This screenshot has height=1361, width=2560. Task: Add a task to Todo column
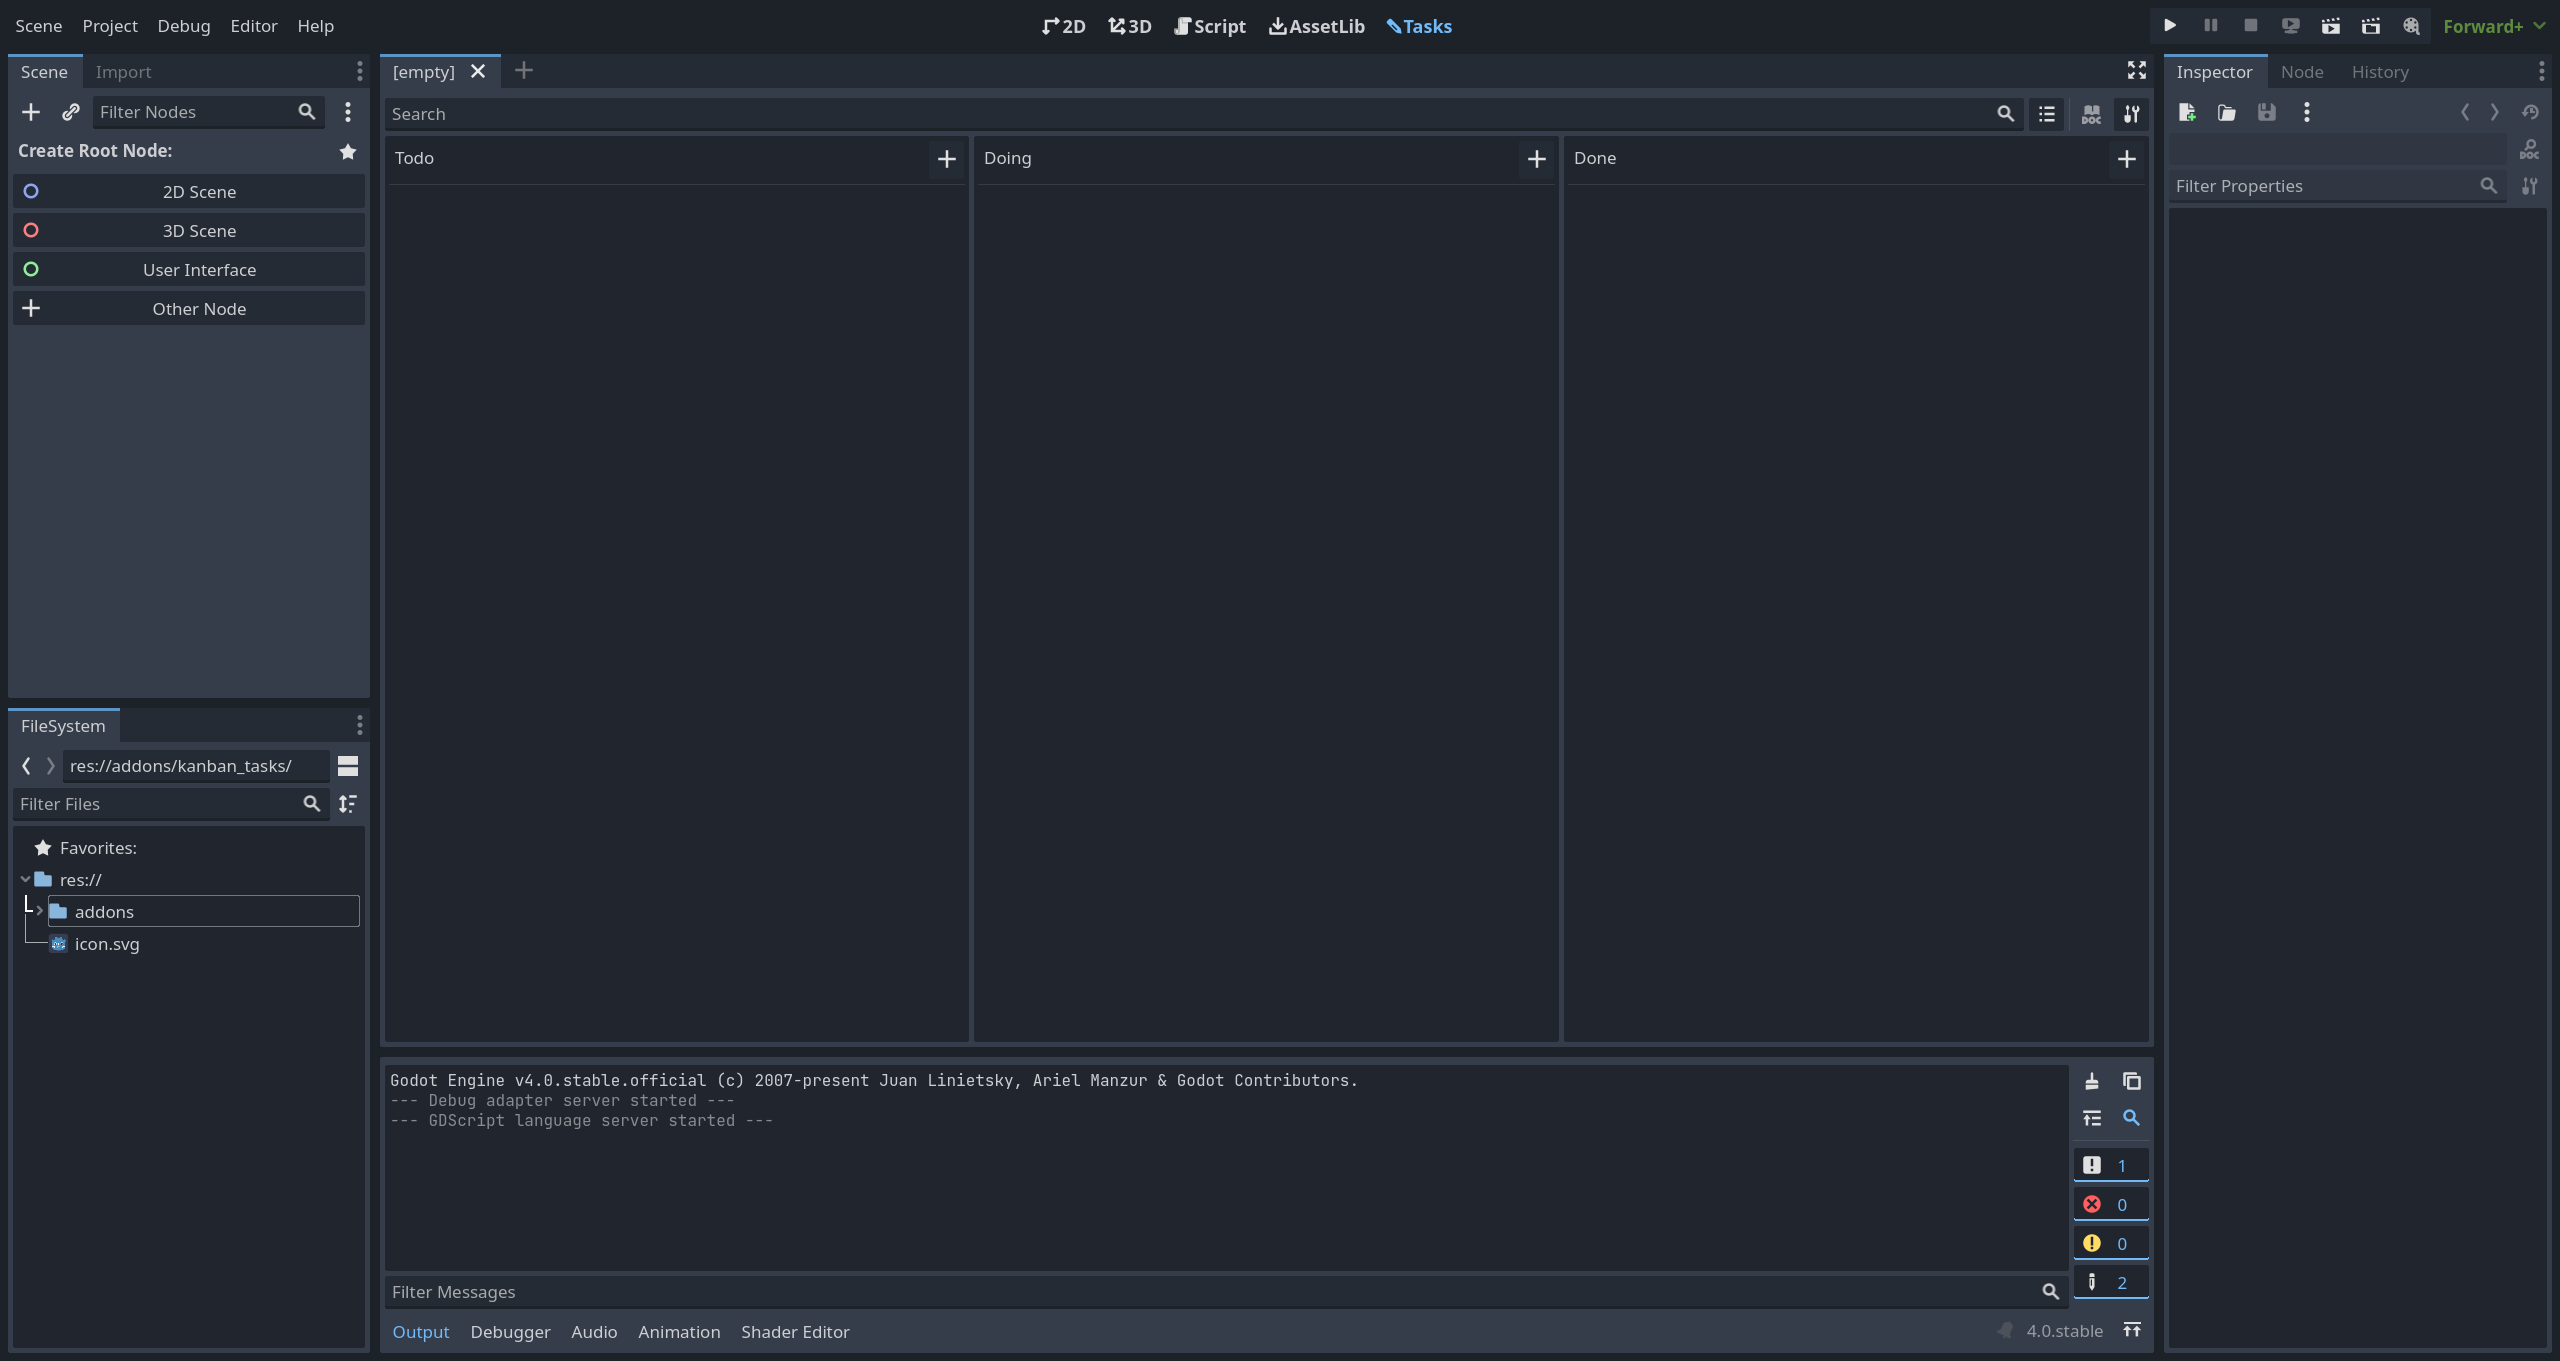coord(946,159)
